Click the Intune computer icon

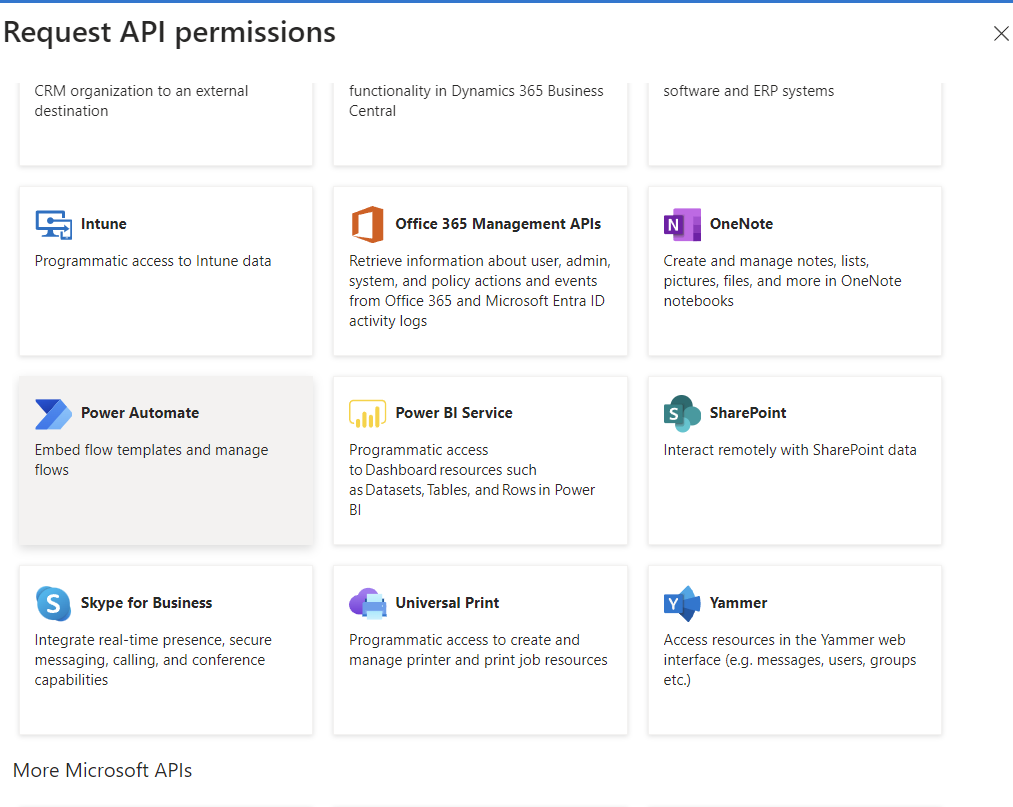coord(54,225)
